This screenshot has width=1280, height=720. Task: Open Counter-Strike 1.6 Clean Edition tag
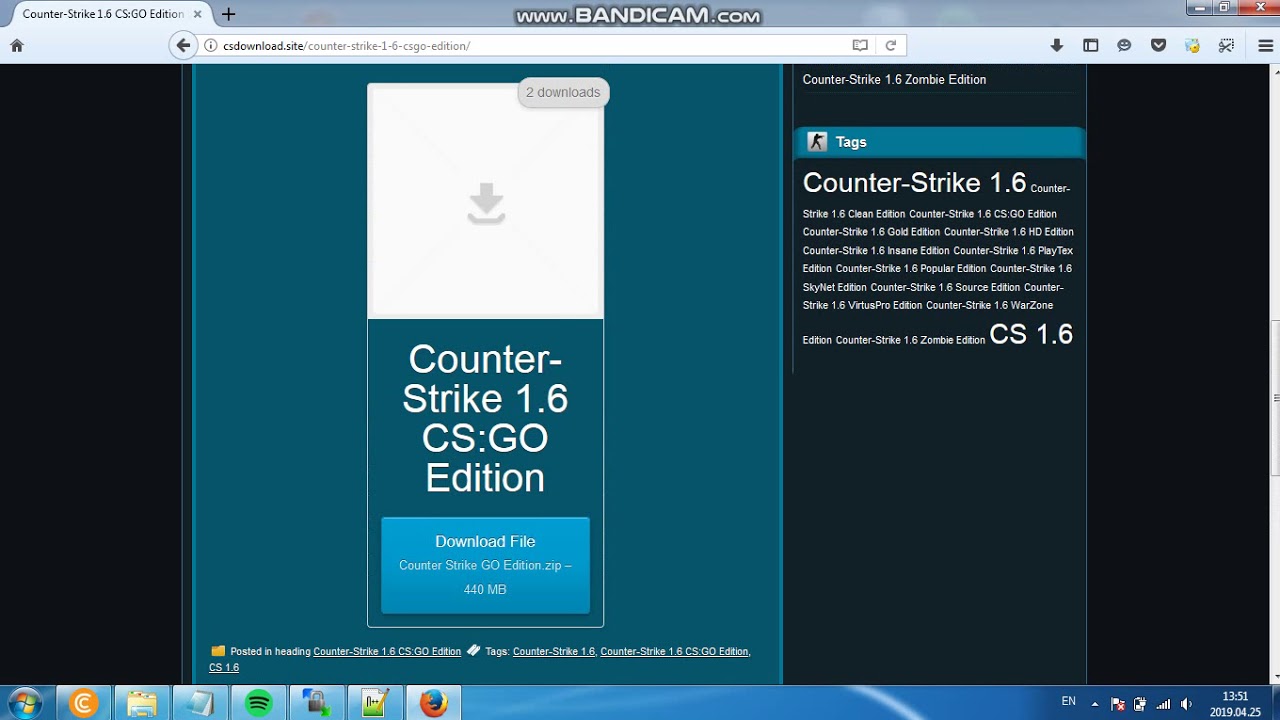(936, 201)
